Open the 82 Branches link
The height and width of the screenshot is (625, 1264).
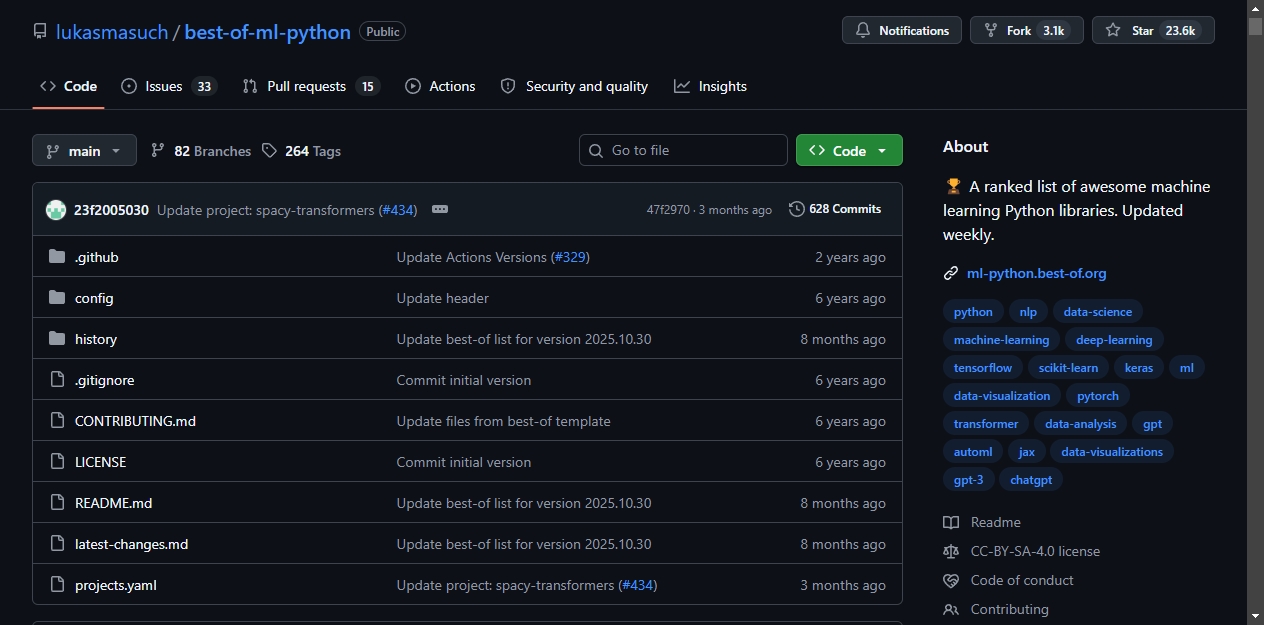201,151
